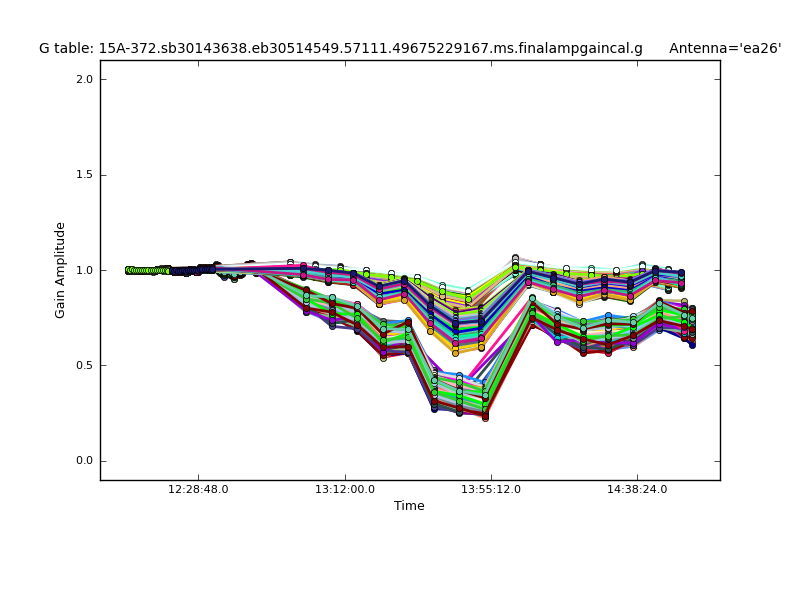Screen dimensions: 800x600
Task: Click the lowest dark red point near 13:55
Action: point(485,417)
